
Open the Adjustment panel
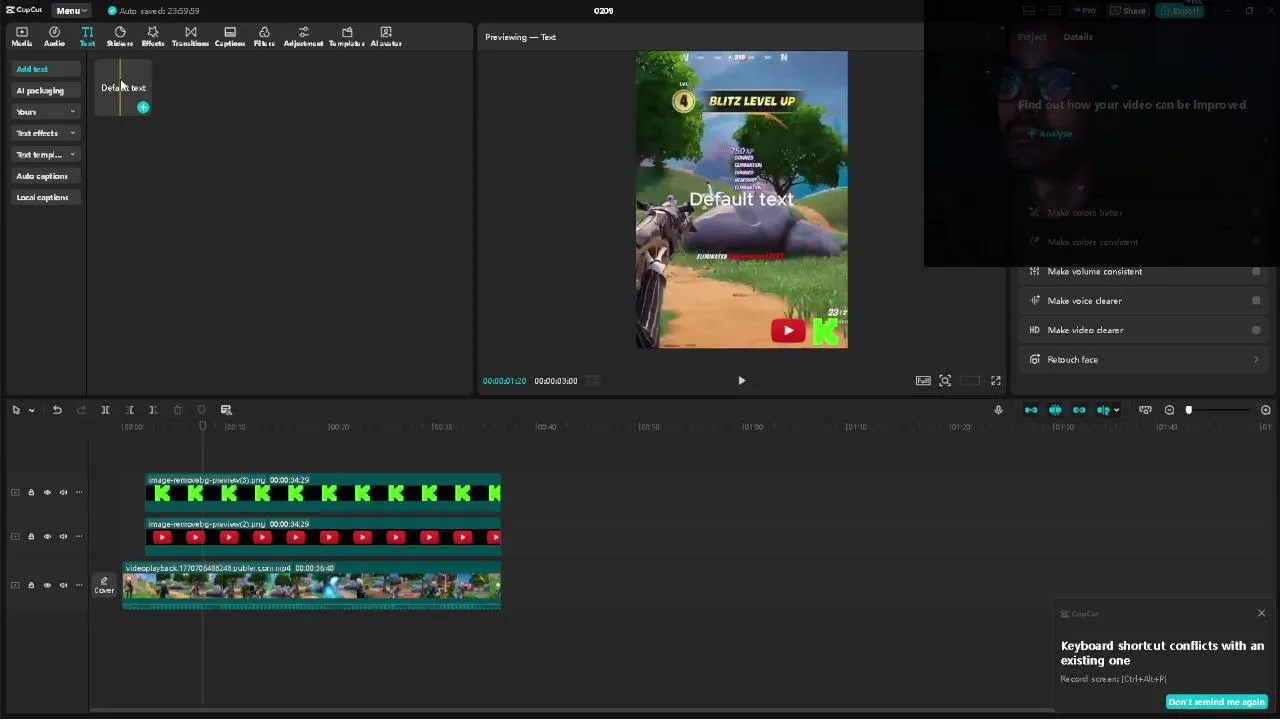(x=303, y=37)
